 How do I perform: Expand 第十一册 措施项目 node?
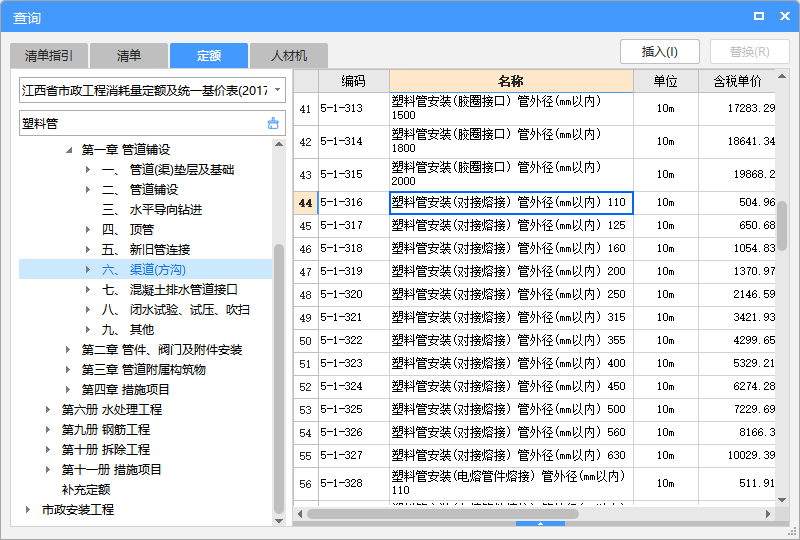(x=48, y=469)
